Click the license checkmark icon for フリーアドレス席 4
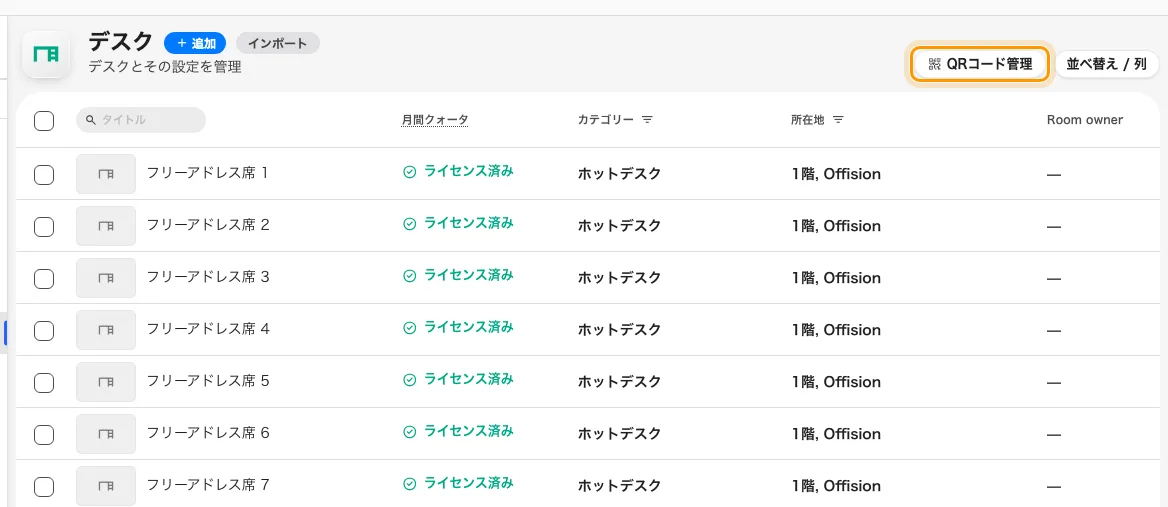 409,328
